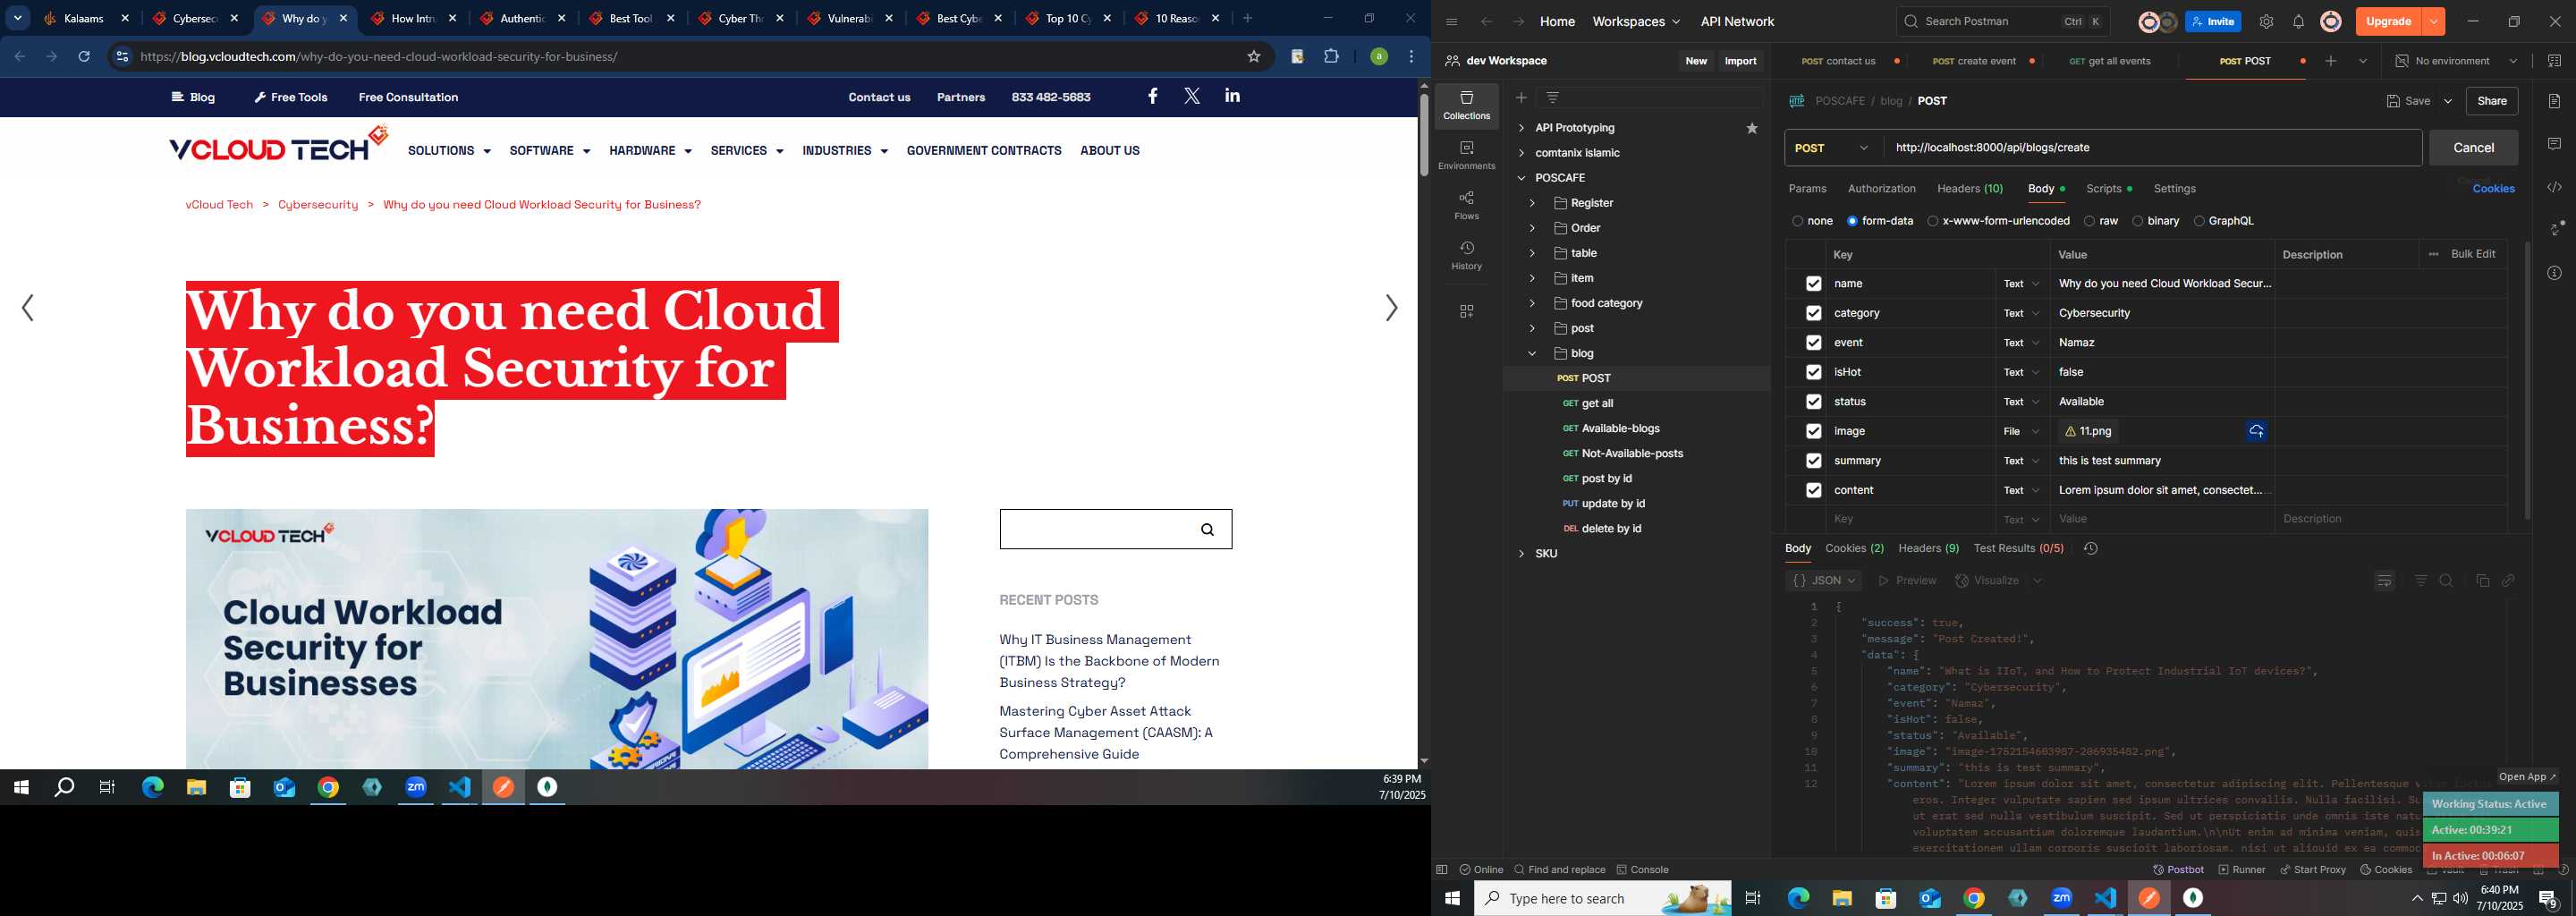Select the GraphQL body type radio
The image size is (2576, 916).
click(2198, 221)
